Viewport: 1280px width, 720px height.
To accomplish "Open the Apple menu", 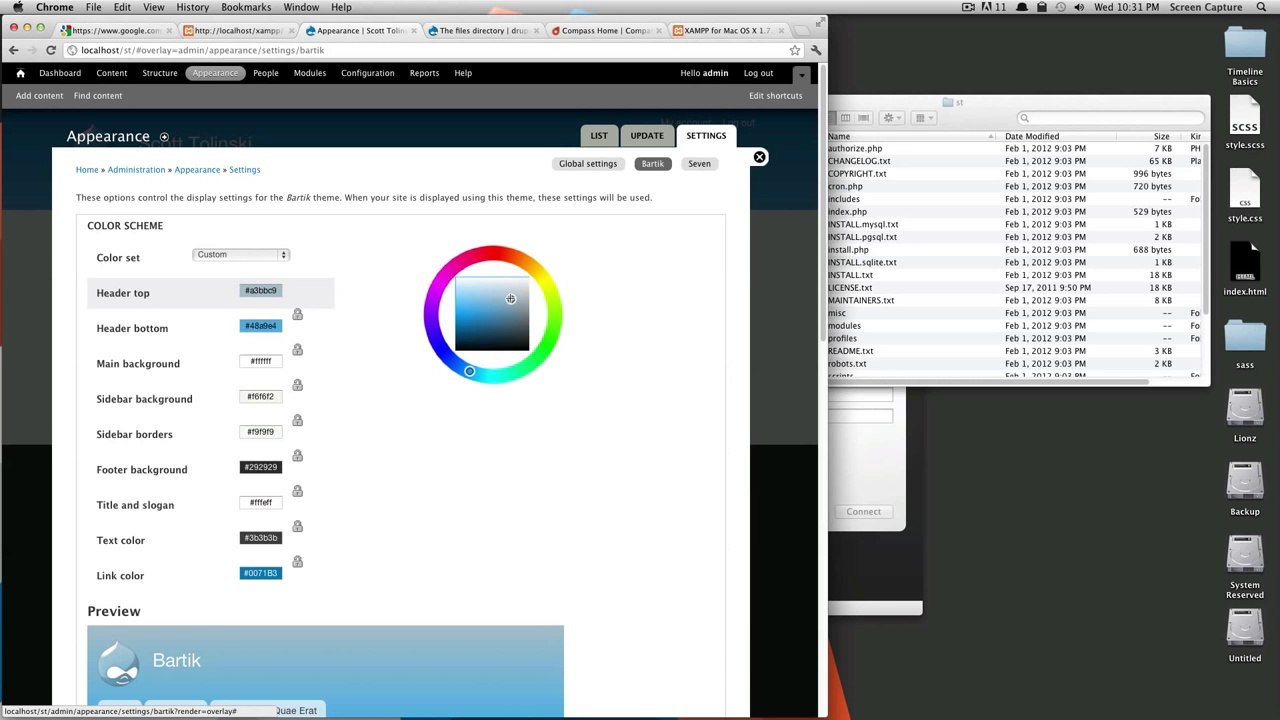I will [x=18, y=7].
